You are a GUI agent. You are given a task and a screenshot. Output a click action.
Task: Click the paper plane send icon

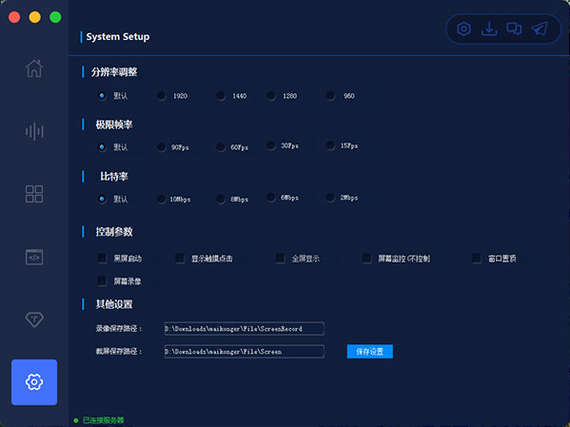tap(539, 29)
